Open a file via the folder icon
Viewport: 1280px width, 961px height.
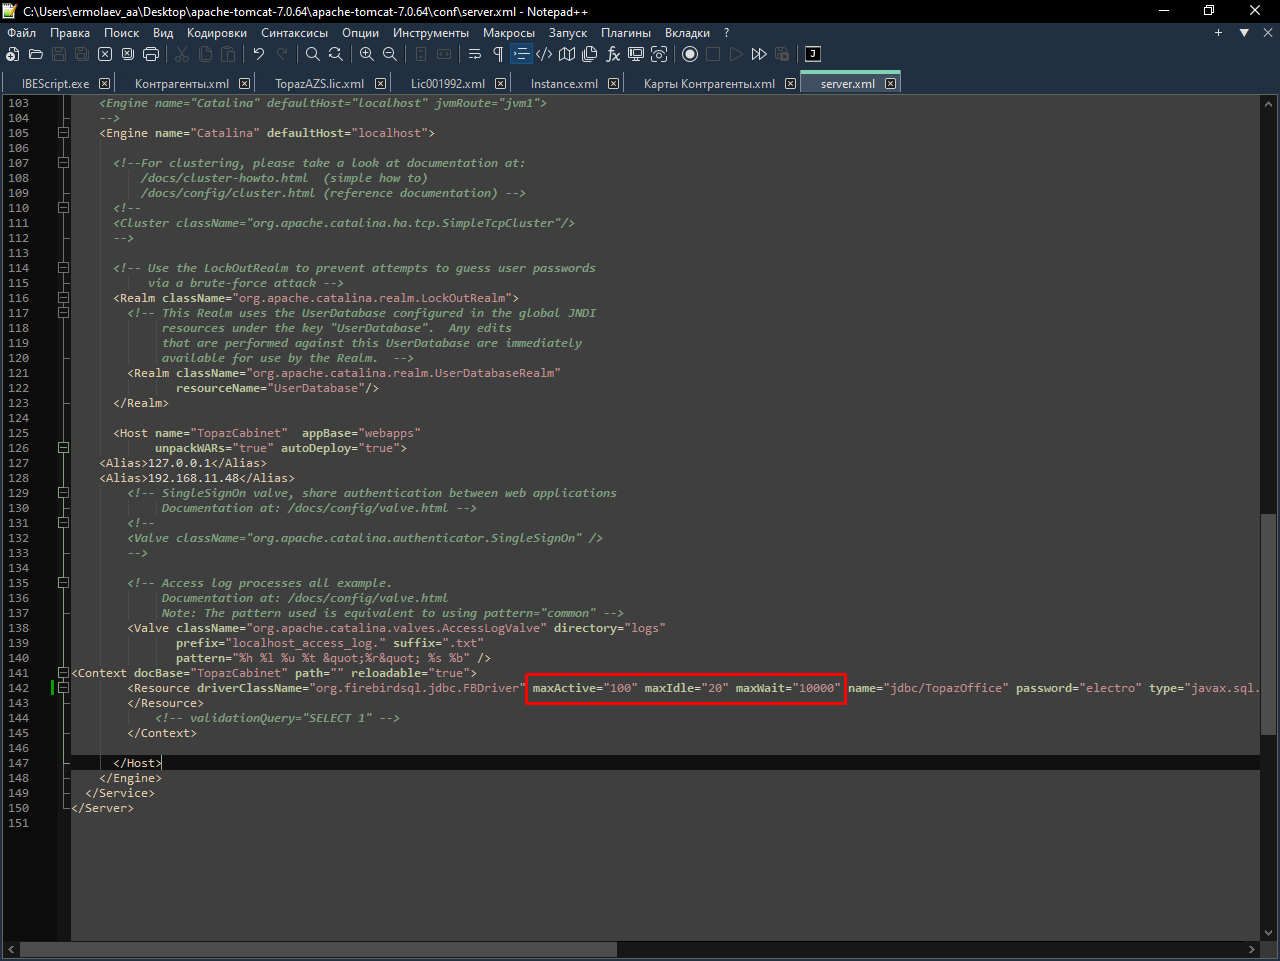[x=36, y=54]
